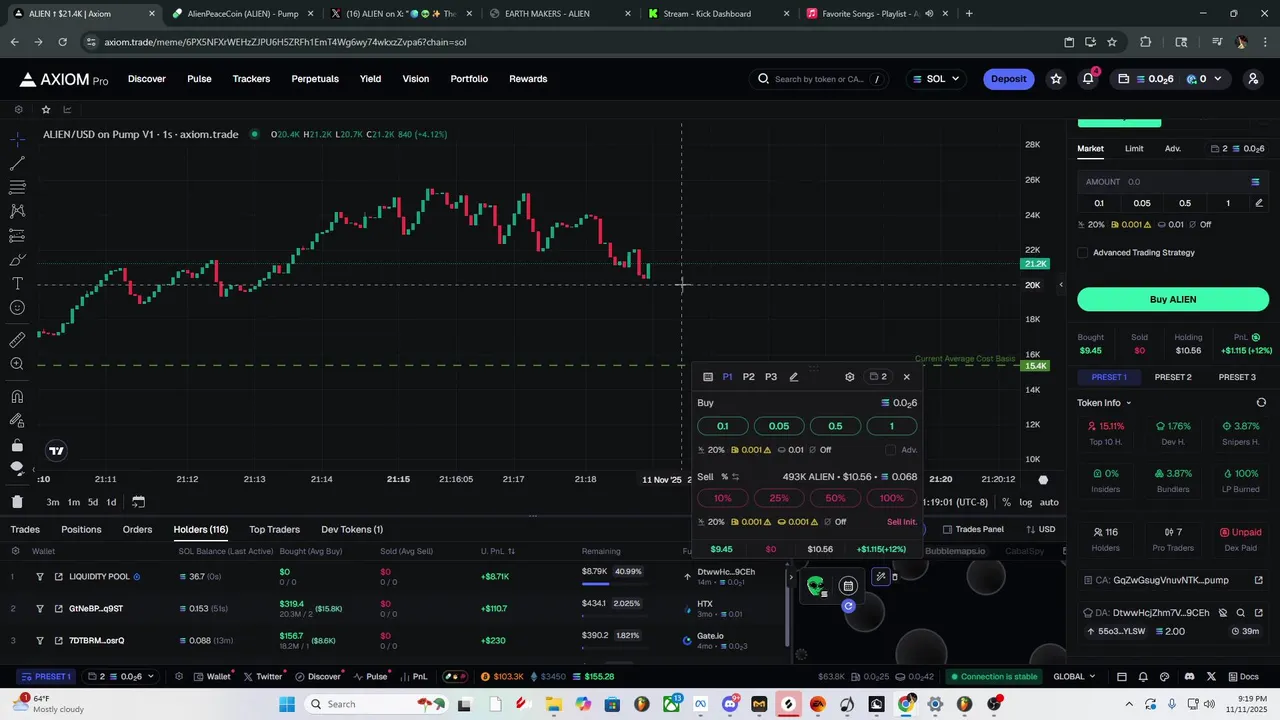Expand the Token Info section
This screenshot has width=1280, height=720.
(1105, 403)
